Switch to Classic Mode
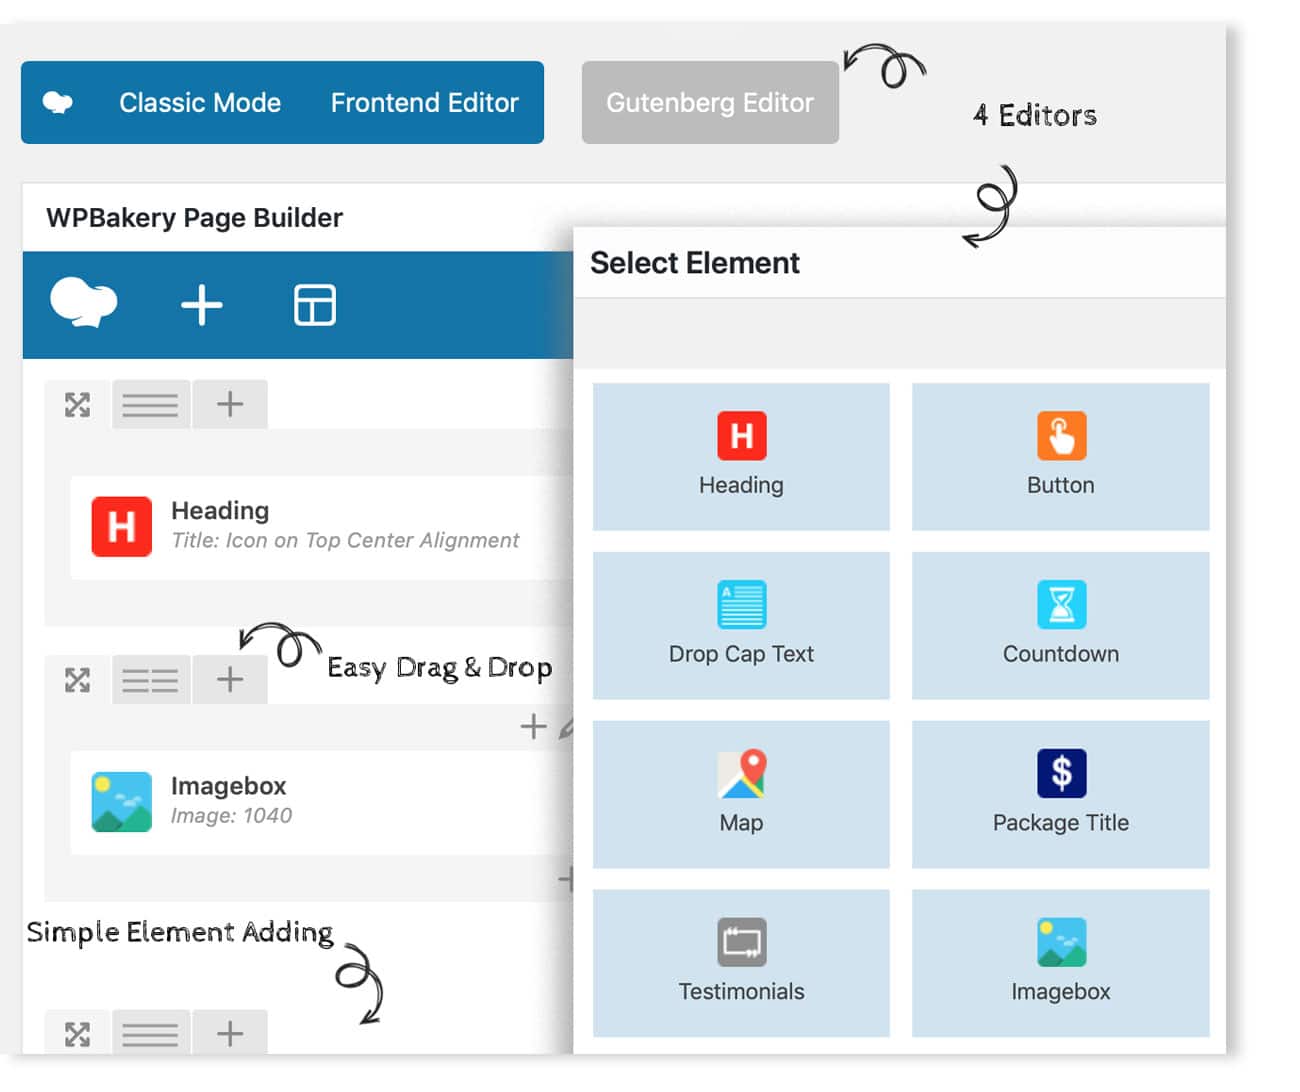 coord(200,102)
